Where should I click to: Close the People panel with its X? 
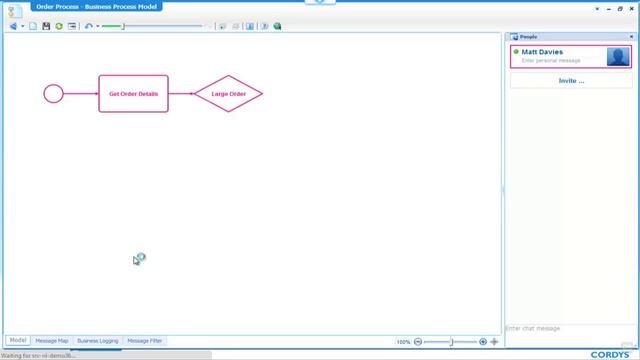click(631, 37)
